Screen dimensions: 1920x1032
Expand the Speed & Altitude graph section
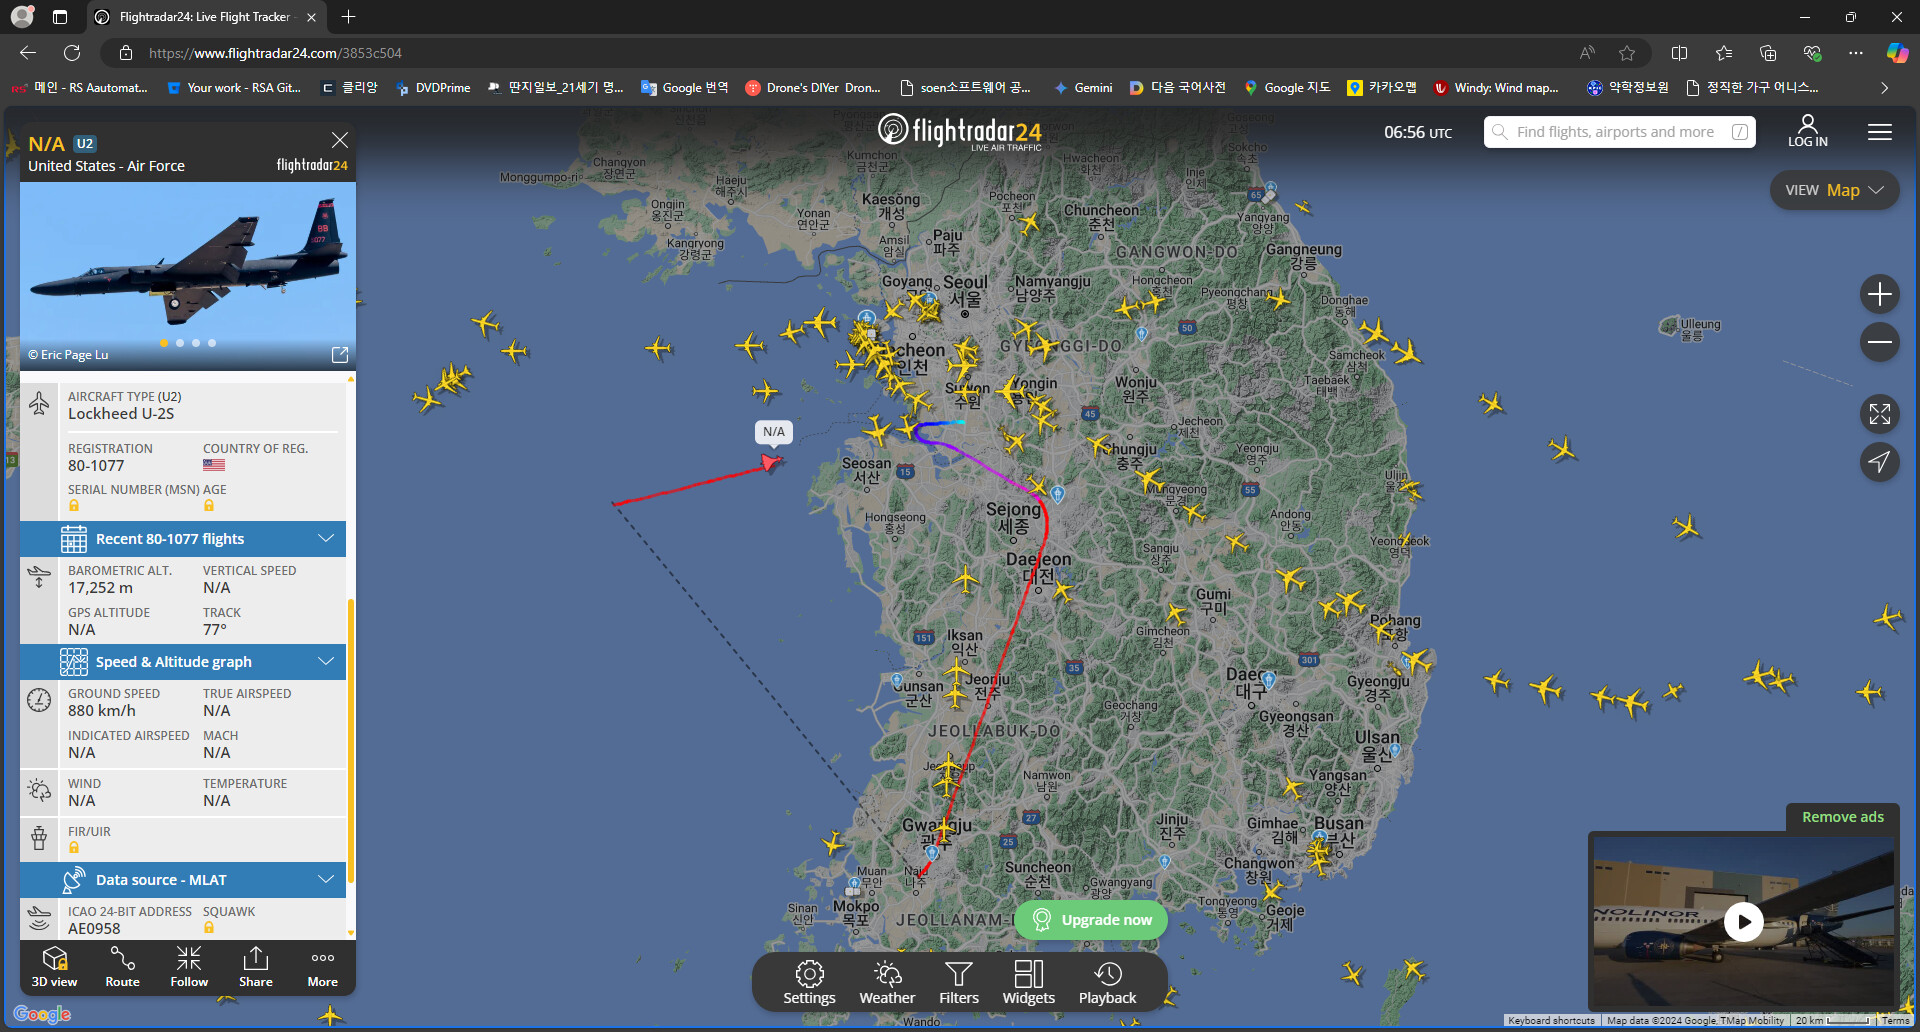pos(183,662)
